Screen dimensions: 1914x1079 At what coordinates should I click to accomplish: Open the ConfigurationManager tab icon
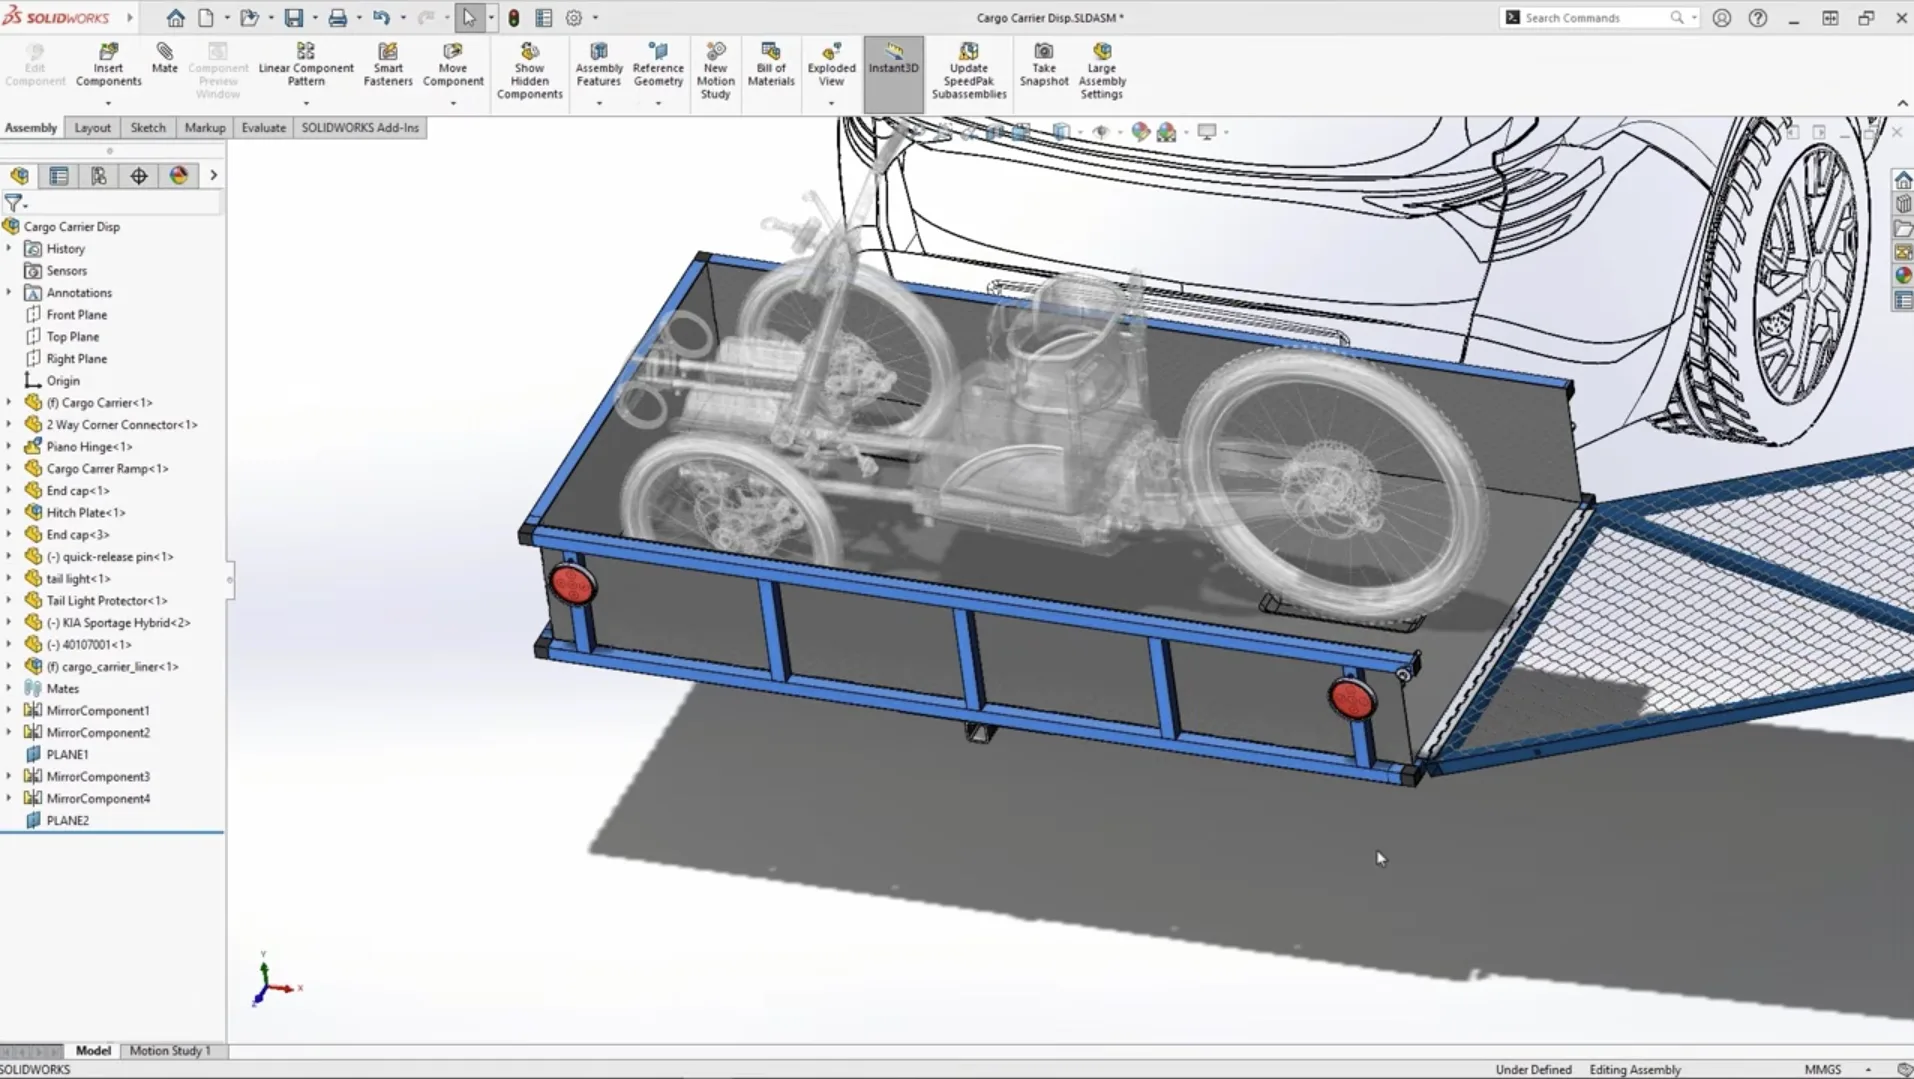click(99, 176)
